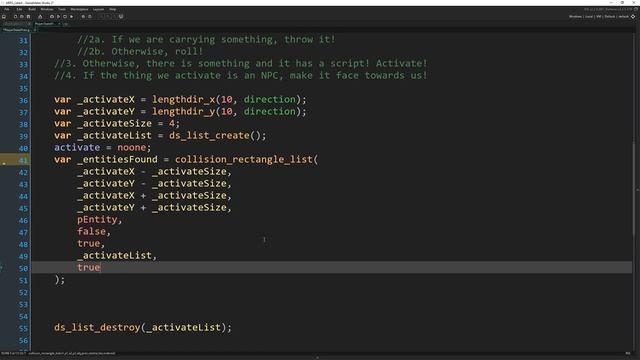This screenshot has width=640, height=360.
Task: Click '_activateSize = 4;' on line 38
Action: coord(128,123)
